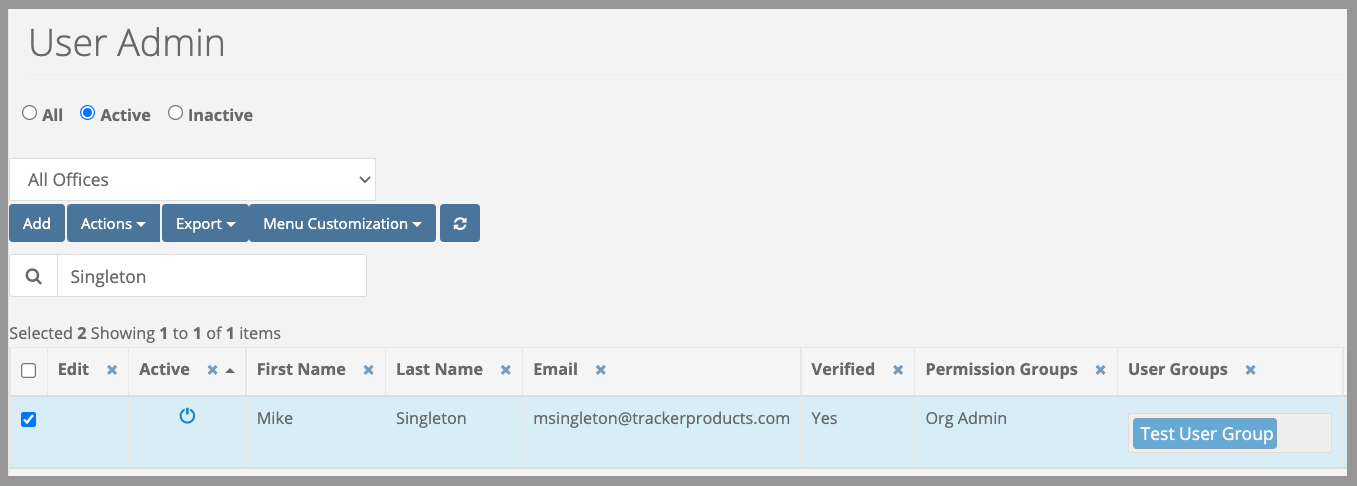This screenshot has height=486, width=1357.
Task: Remove the Permission Groups column via x
Action: (1100, 370)
